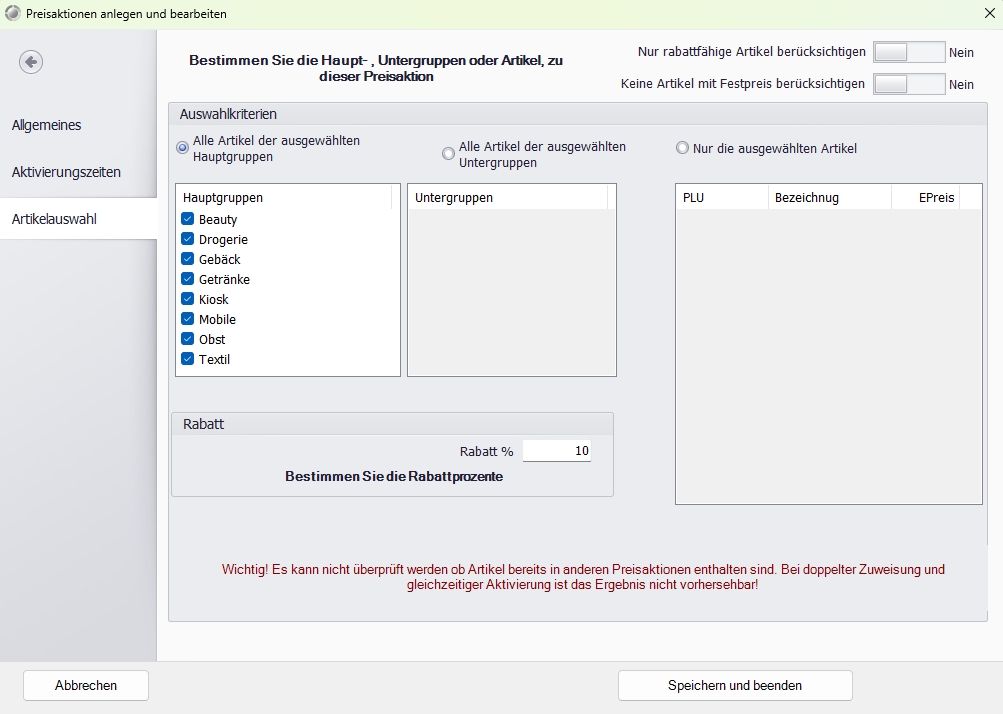Select 'Alle Artikel der ausgewählten Untergruppen' option
Screen dimensions: 1003x714
click(449, 153)
